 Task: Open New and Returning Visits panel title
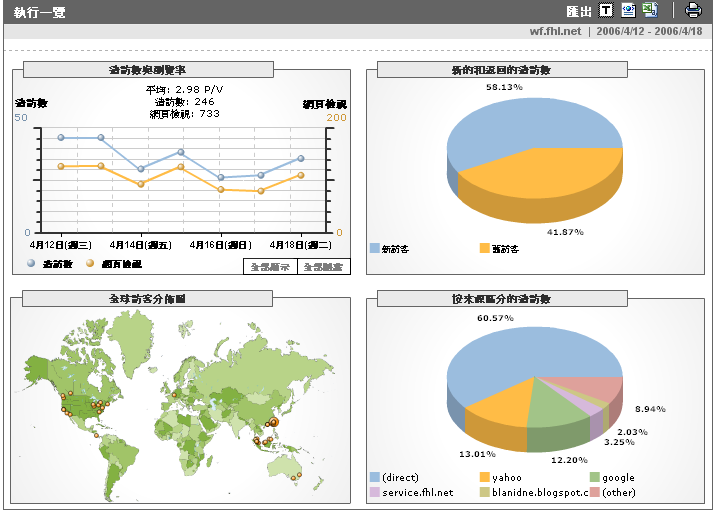pos(501,70)
